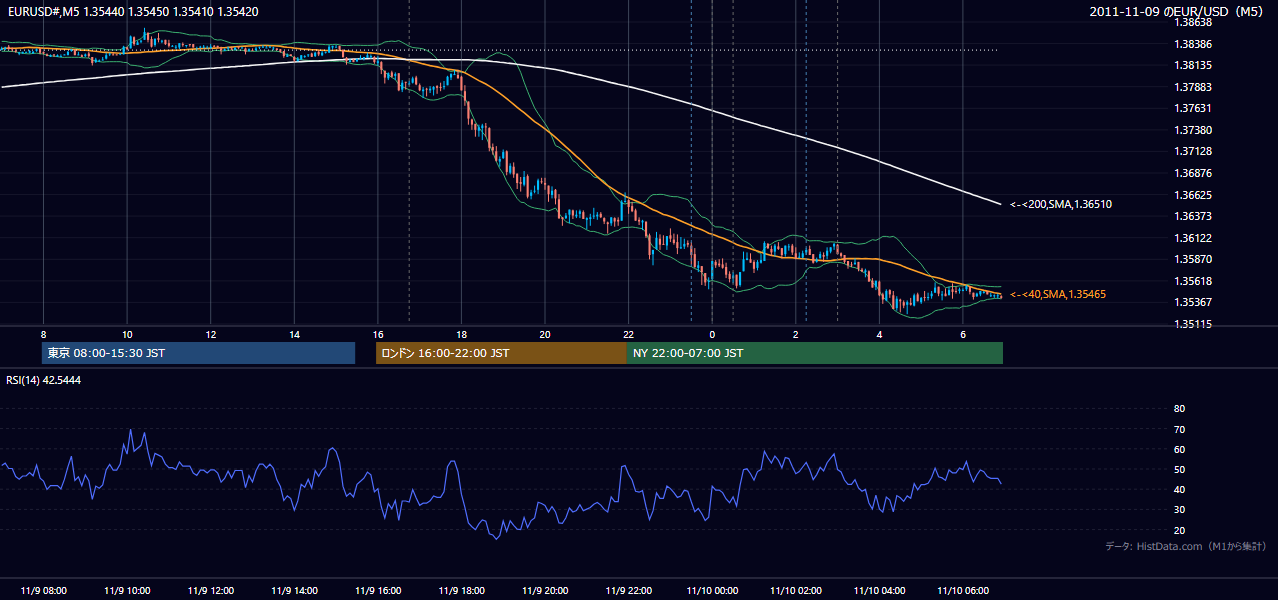Click the RSI 40 level label

(1179, 489)
